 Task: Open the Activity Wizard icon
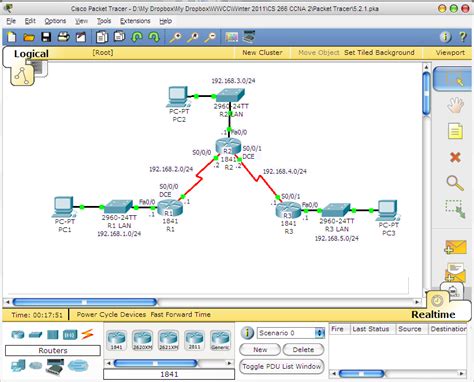click(x=81, y=37)
